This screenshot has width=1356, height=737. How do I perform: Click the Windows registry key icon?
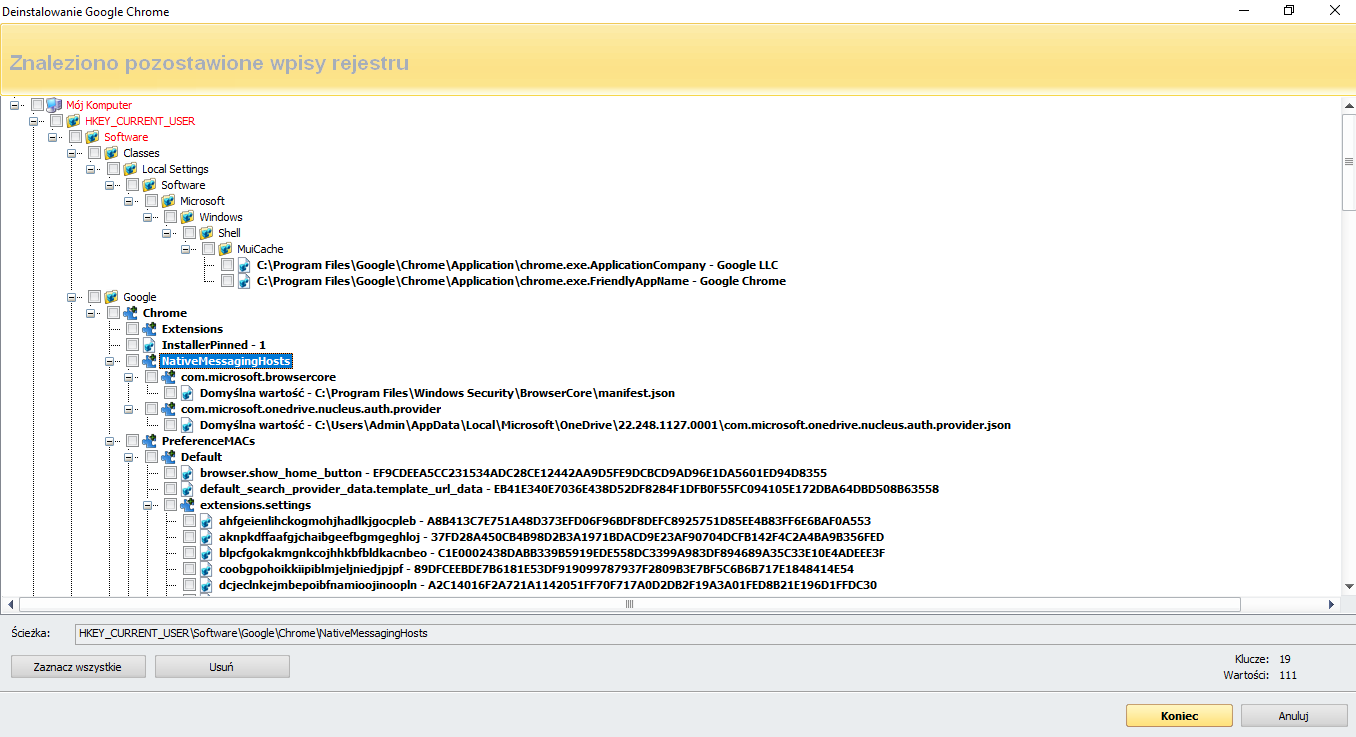[x=187, y=217]
